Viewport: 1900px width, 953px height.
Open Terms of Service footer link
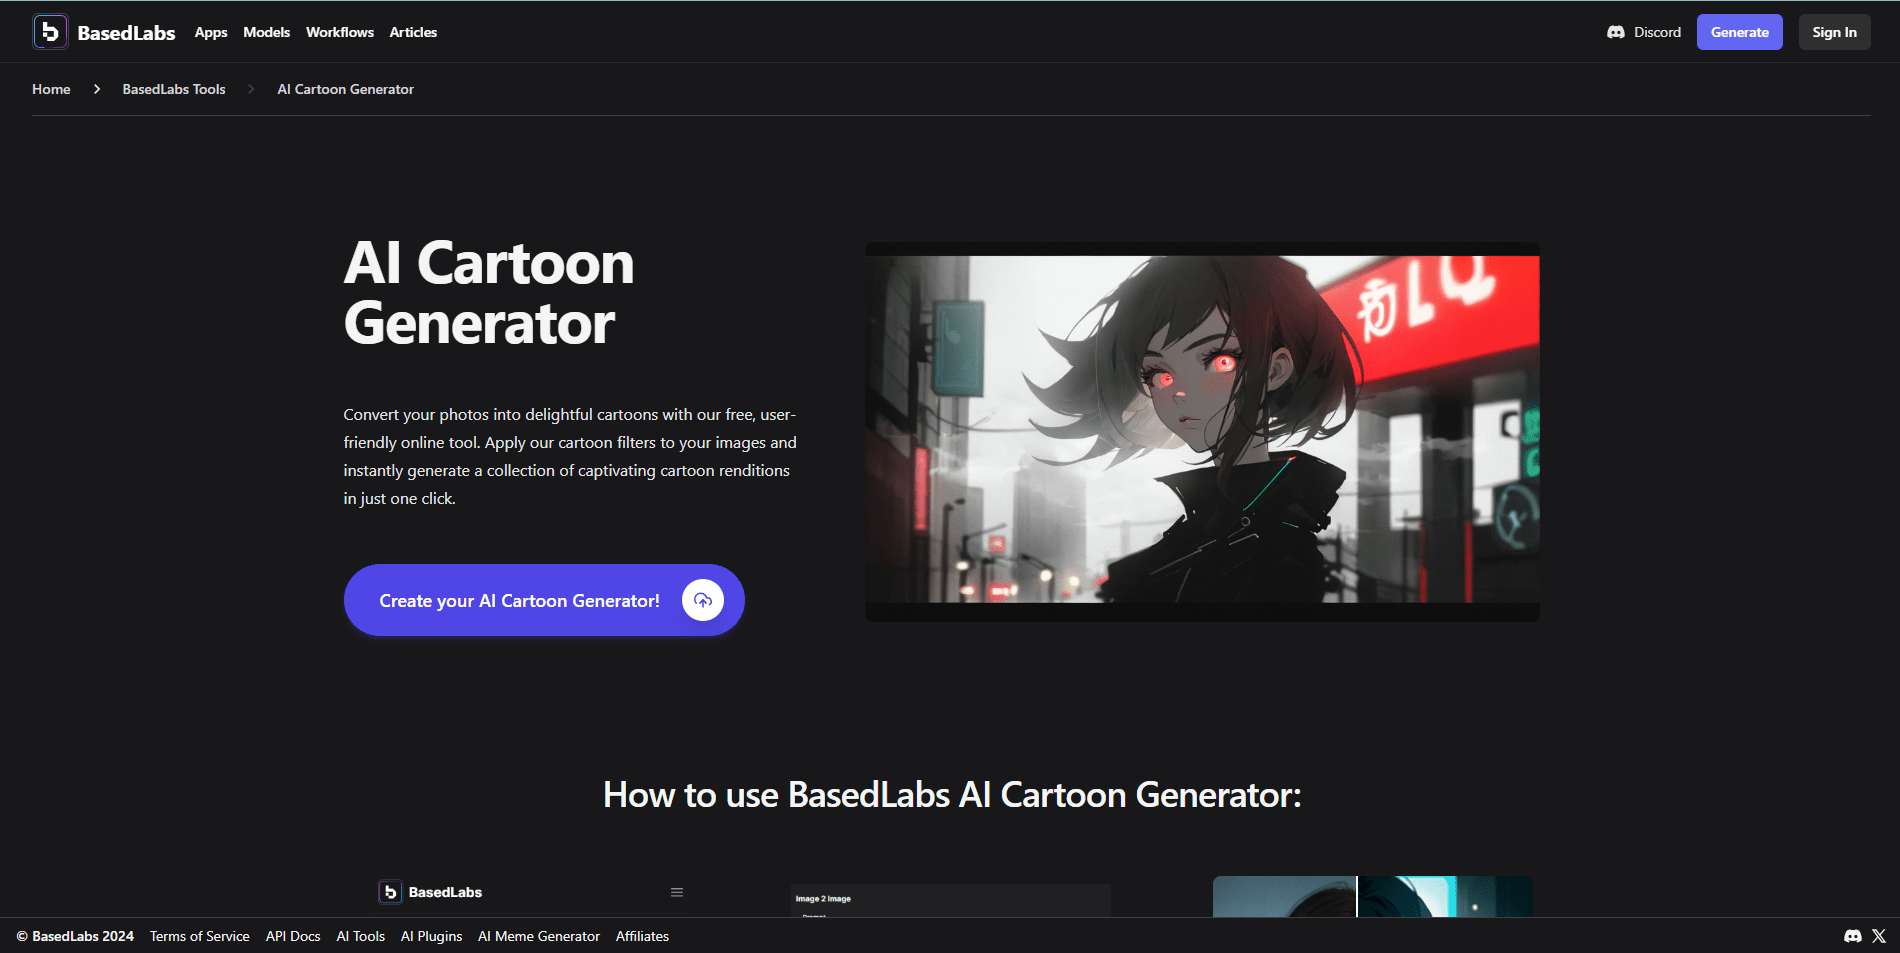200,936
